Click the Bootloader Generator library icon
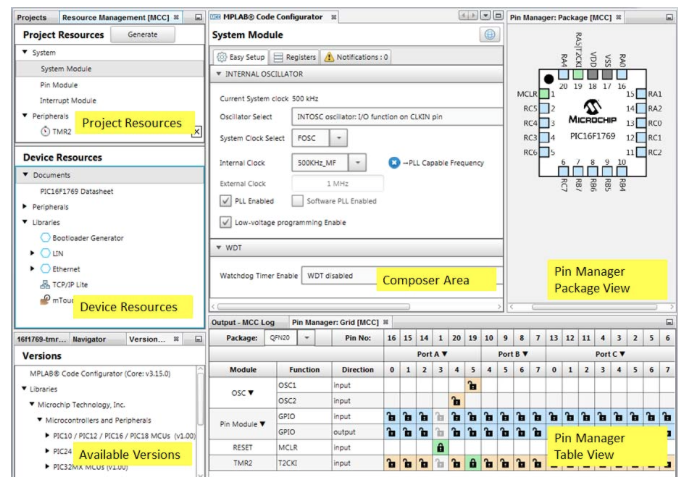The height and width of the screenshot is (482, 689). [x=45, y=238]
